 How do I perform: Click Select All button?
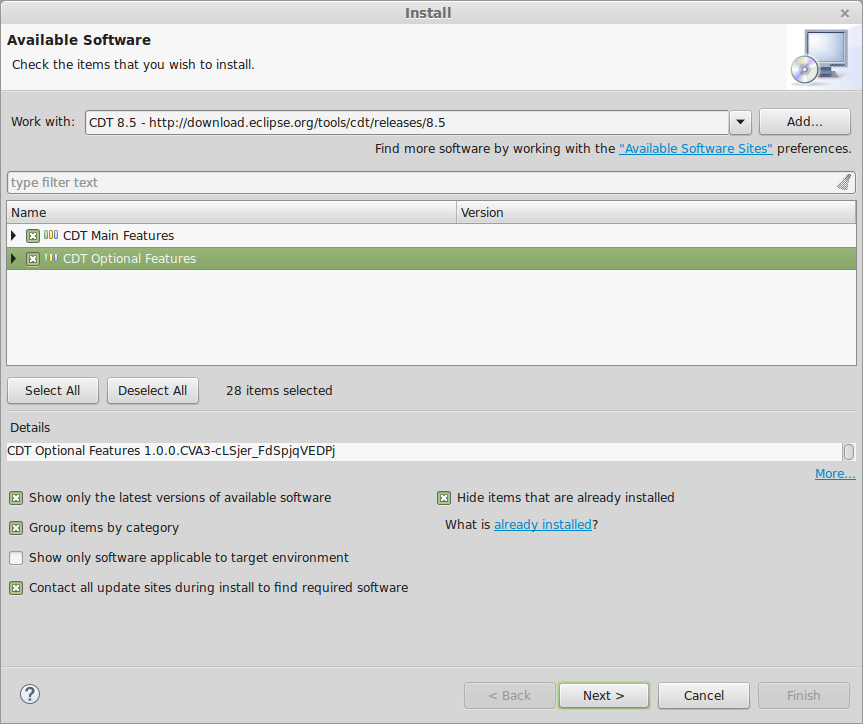(x=53, y=390)
